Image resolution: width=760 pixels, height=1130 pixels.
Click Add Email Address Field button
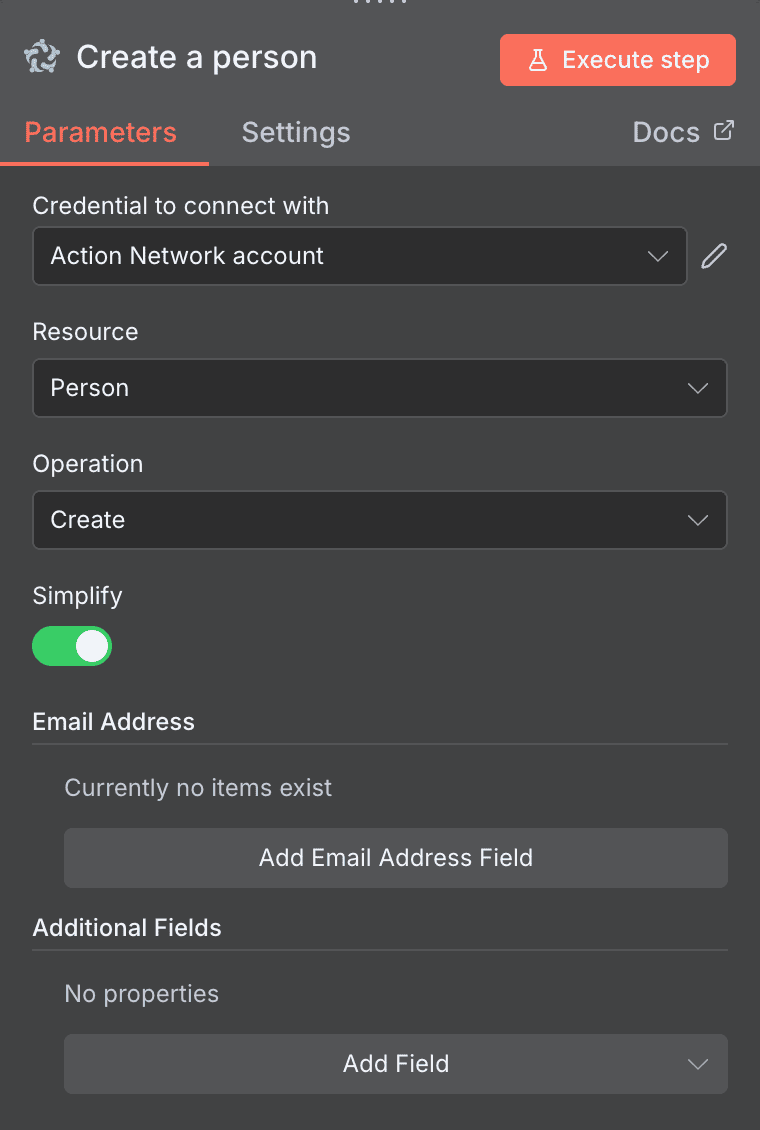click(395, 858)
